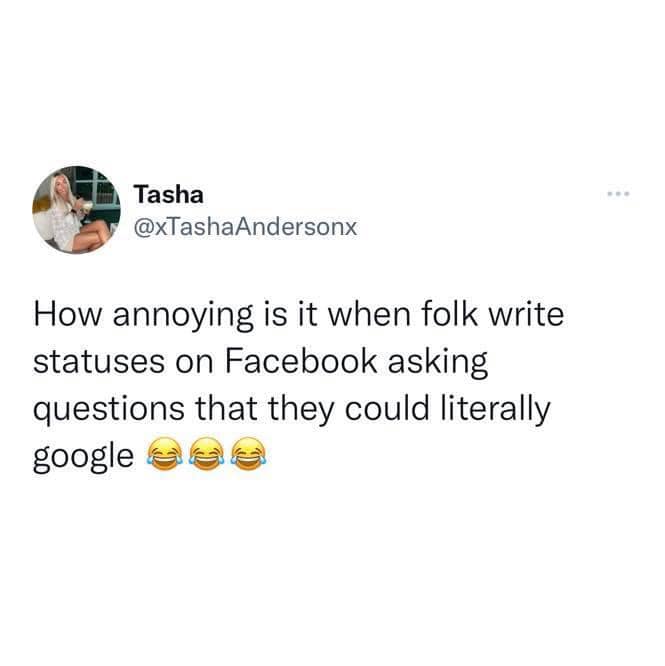
Task: Click the word How starting the tweet
Action: tap(68, 315)
